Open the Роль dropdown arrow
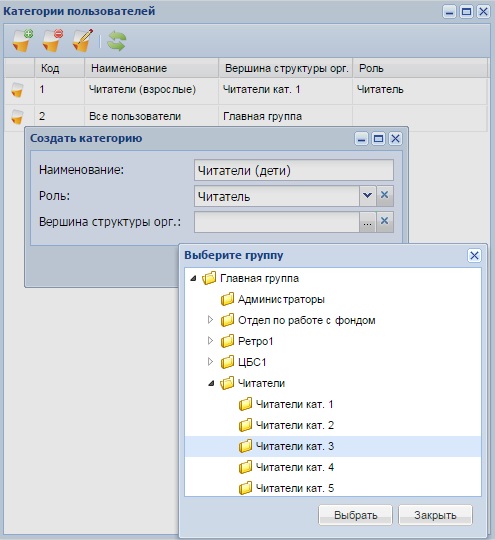This screenshot has width=495, height=540. tap(368, 196)
